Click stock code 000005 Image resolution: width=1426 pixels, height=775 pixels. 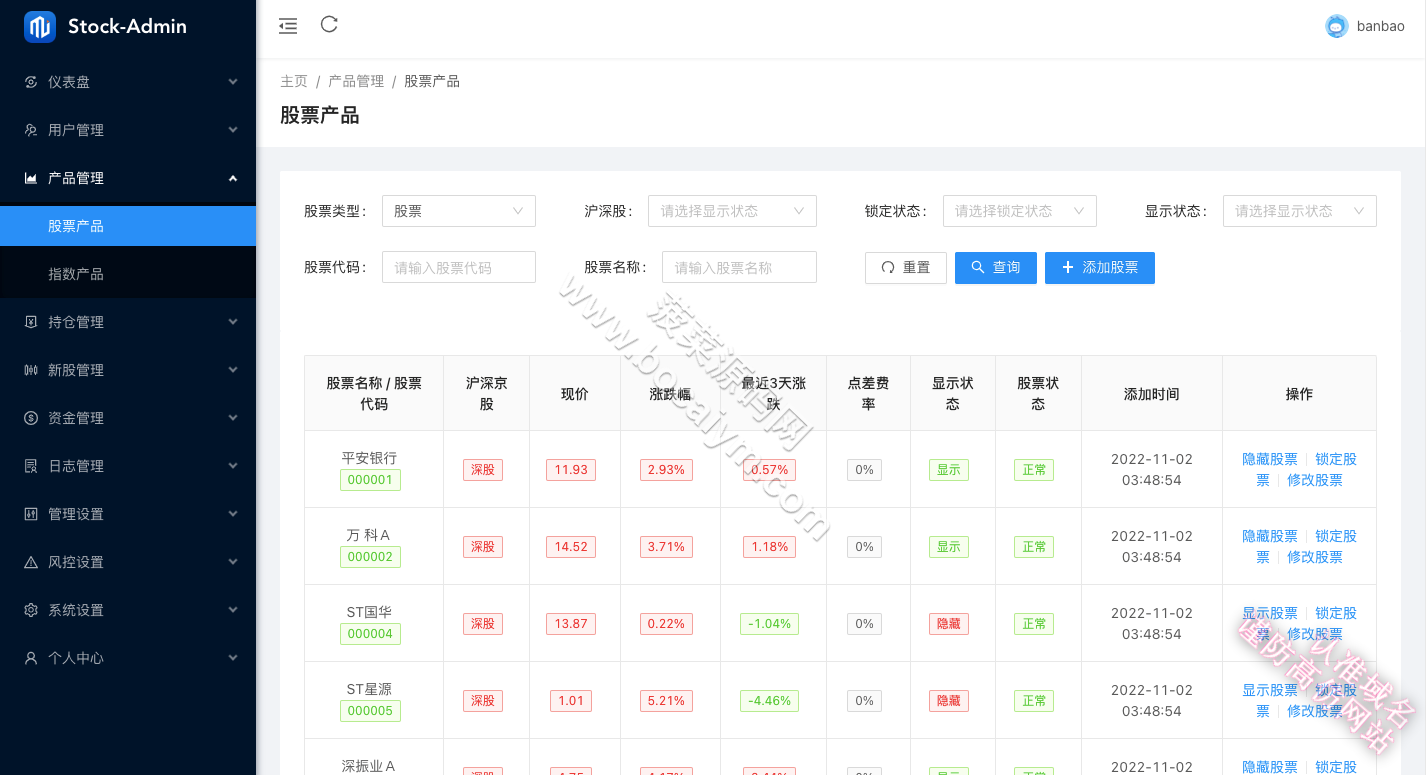pyautogui.click(x=370, y=711)
